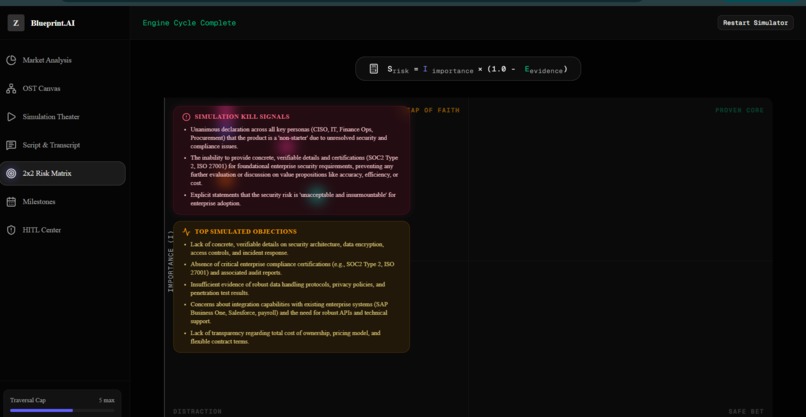Click the pulse icon beside Top Simulated Objections
Image resolution: width=806 pixels, height=417 pixels.
pyautogui.click(x=186, y=232)
